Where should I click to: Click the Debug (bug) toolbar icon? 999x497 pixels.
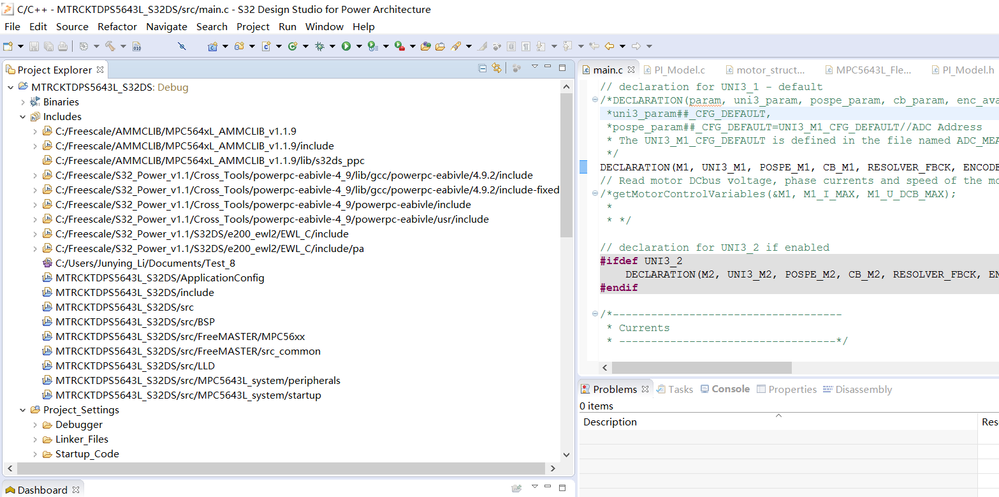click(x=319, y=46)
